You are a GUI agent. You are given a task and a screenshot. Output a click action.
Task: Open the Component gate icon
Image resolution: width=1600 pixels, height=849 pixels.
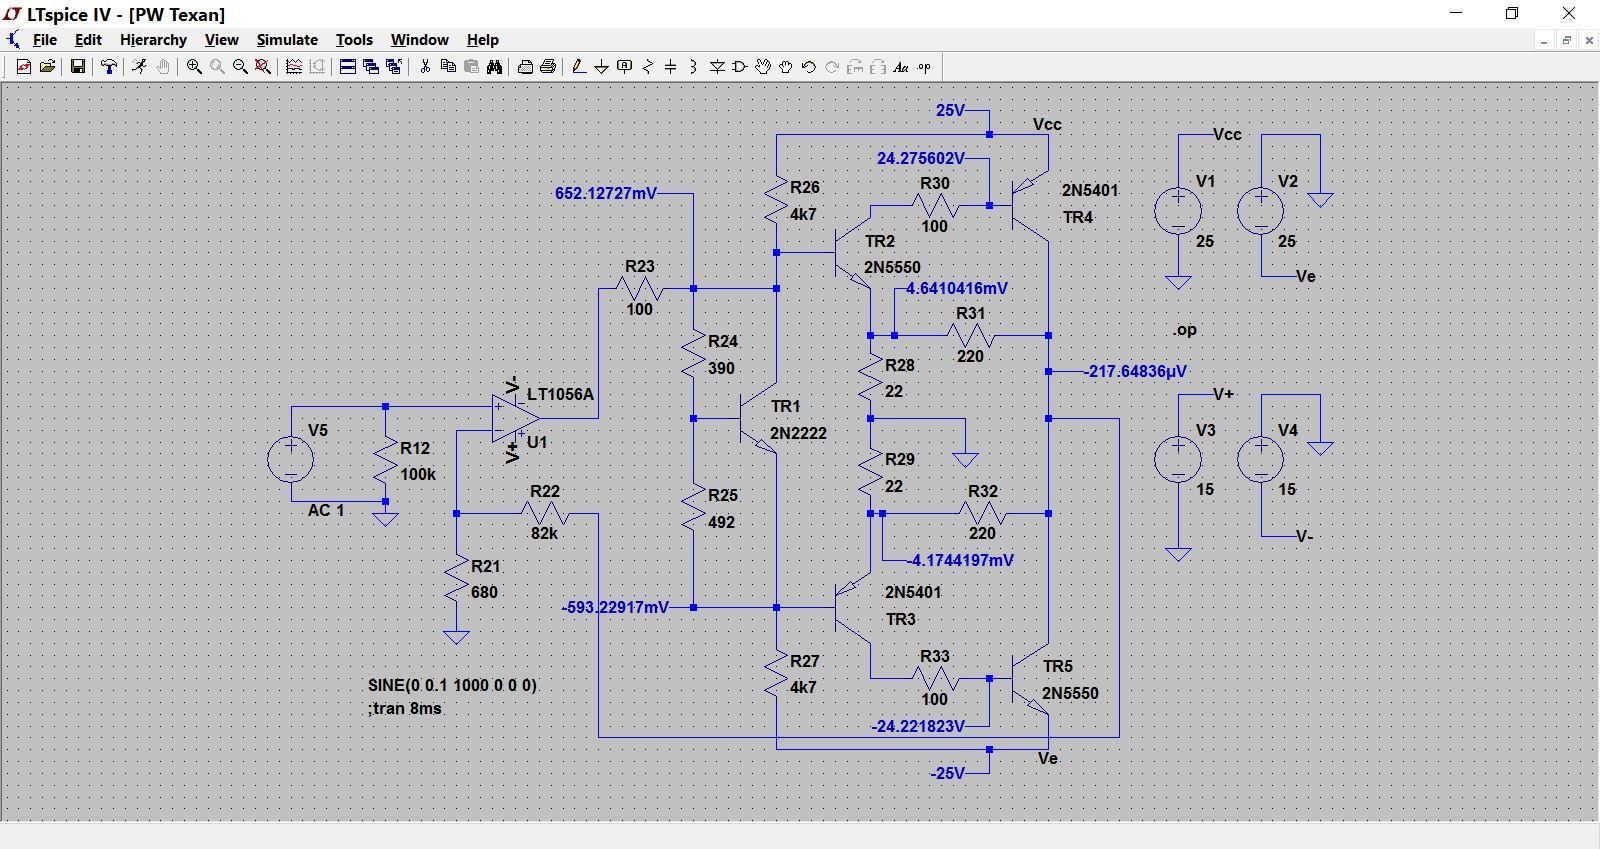point(740,67)
